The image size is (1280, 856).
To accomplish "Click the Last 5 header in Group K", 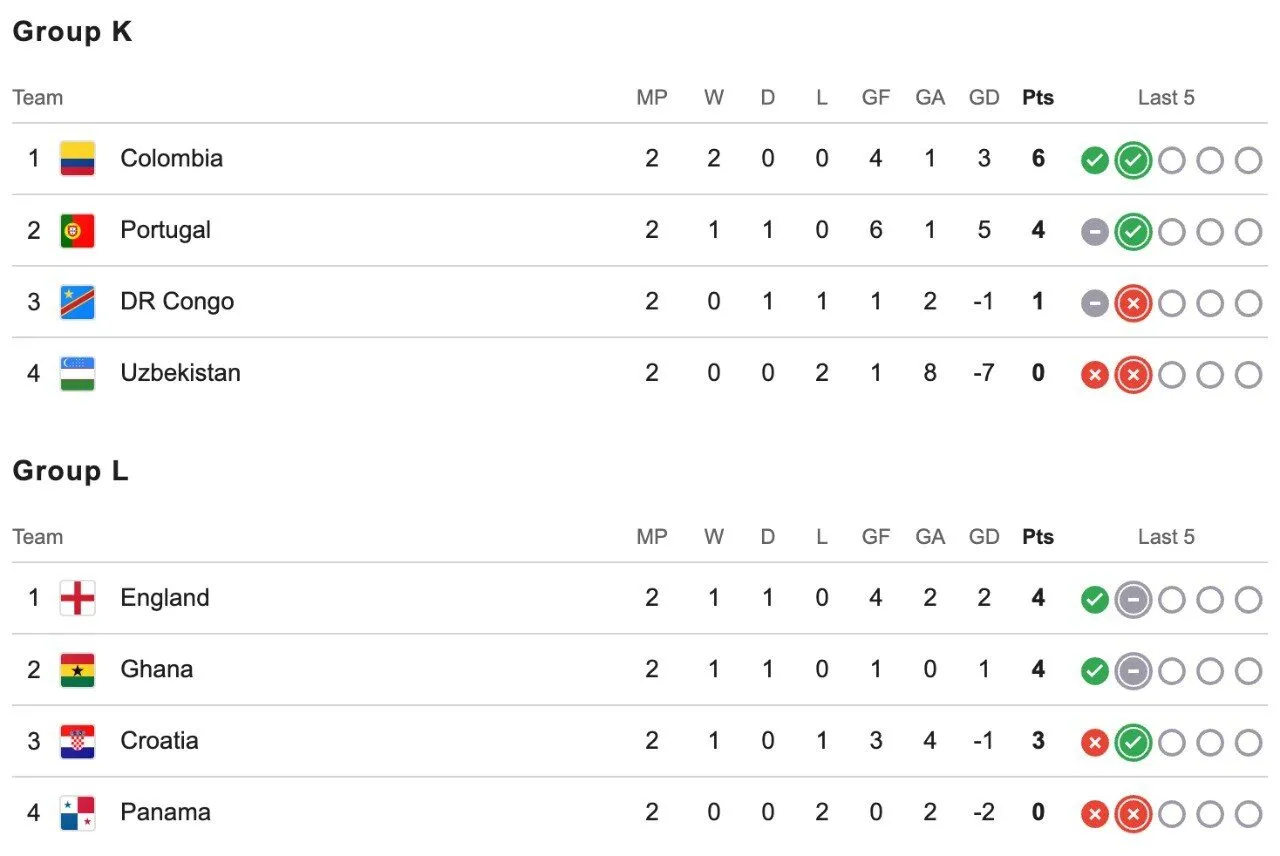I will coord(1166,98).
